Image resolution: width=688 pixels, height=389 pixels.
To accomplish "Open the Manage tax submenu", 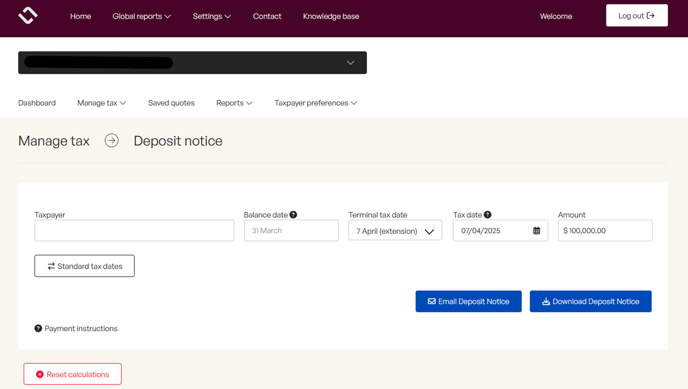I will pos(101,103).
